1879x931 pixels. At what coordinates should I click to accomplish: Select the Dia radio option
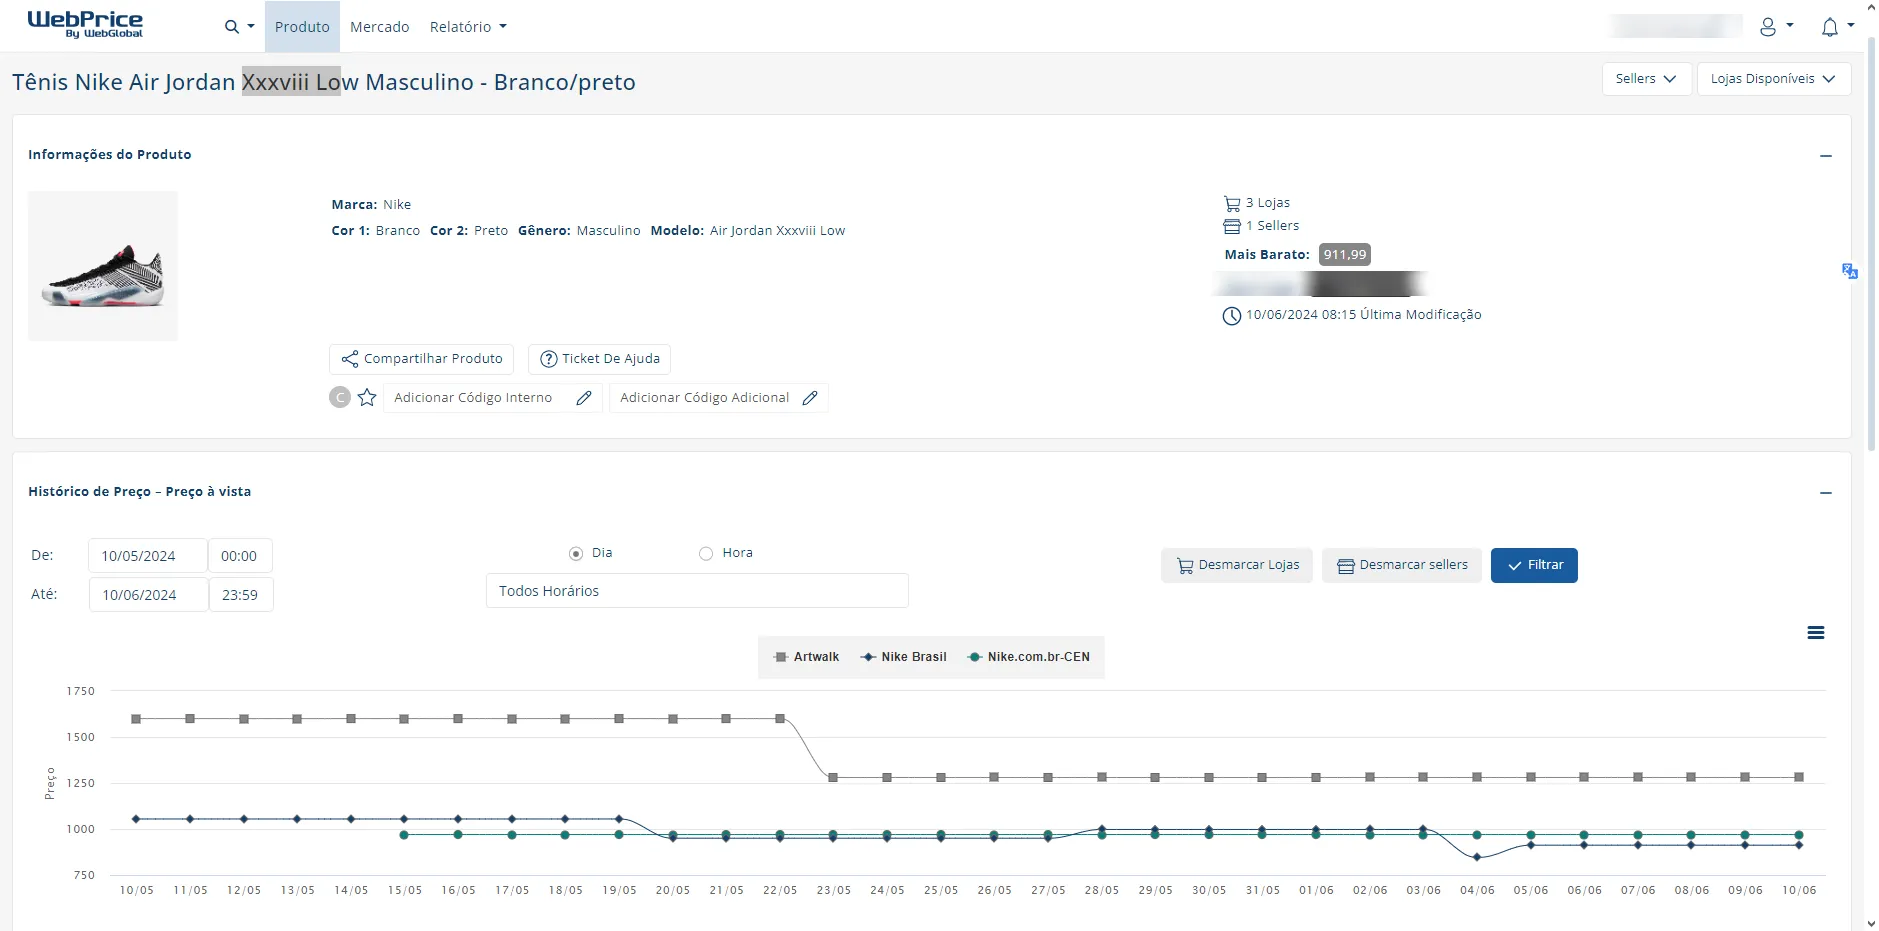coord(576,554)
